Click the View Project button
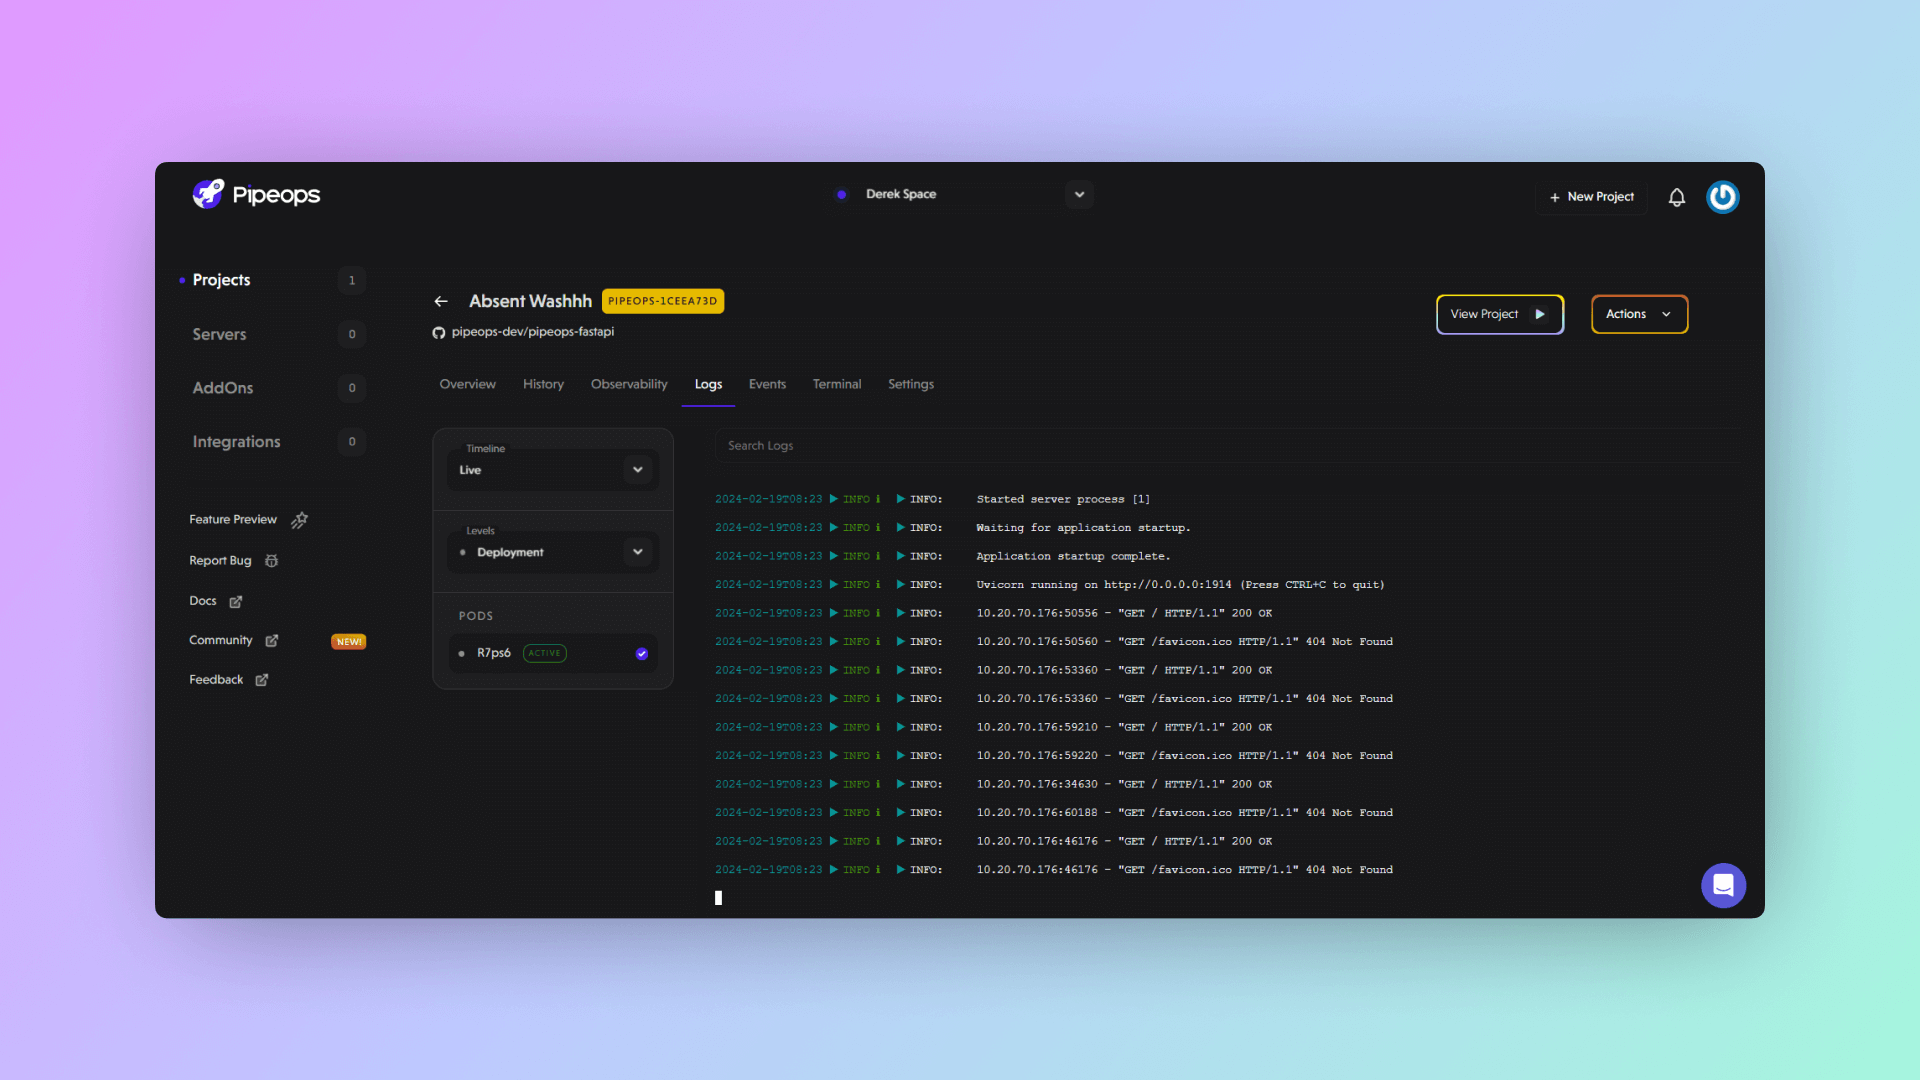 (1499, 314)
